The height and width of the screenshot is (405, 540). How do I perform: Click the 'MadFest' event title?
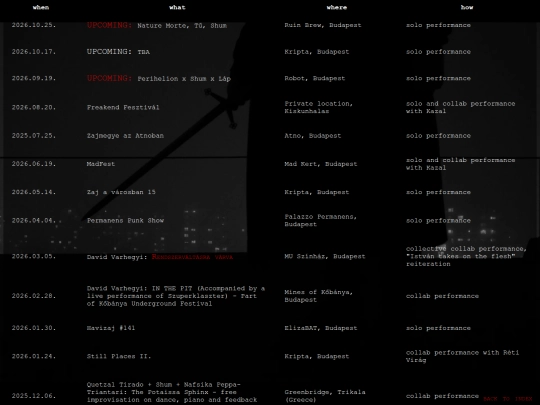click(x=101, y=164)
